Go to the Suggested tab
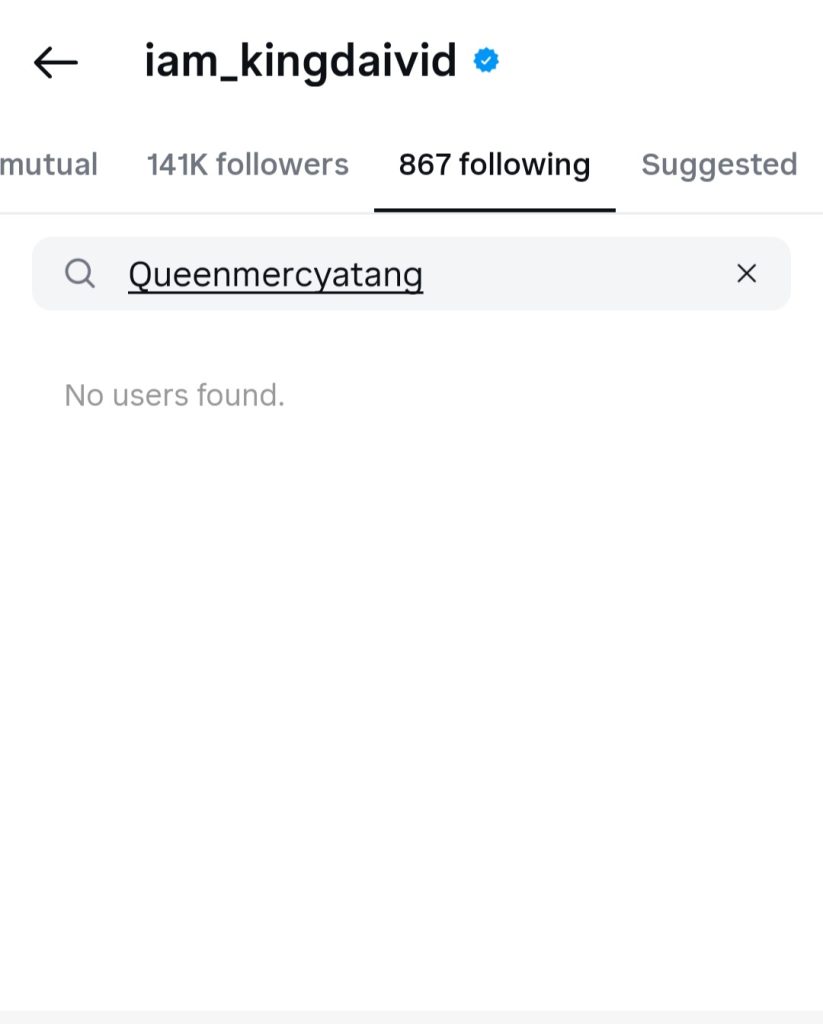 719,164
